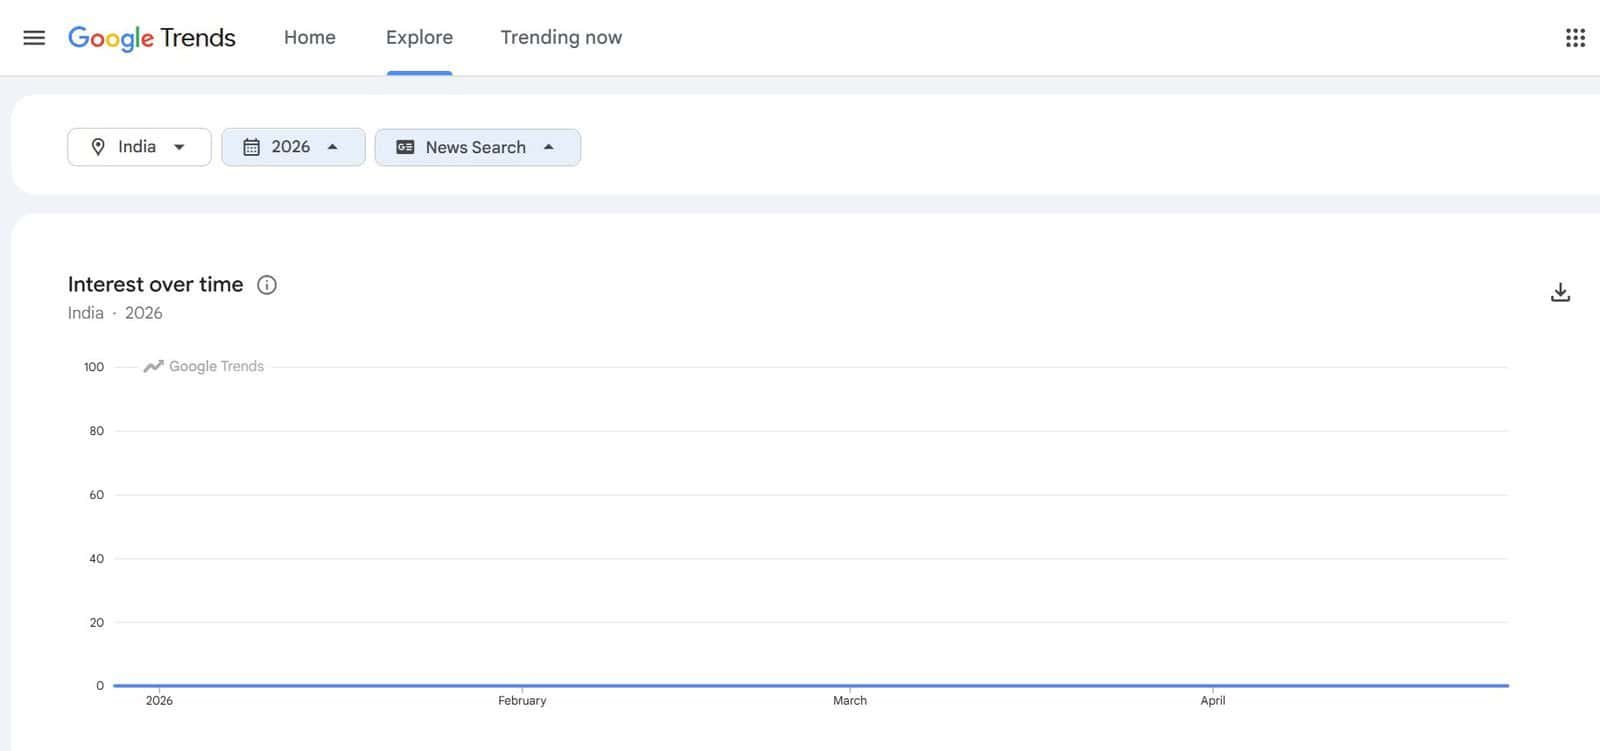Open the hamburger main menu
Image resolution: width=1600 pixels, height=751 pixels.
point(34,38)
